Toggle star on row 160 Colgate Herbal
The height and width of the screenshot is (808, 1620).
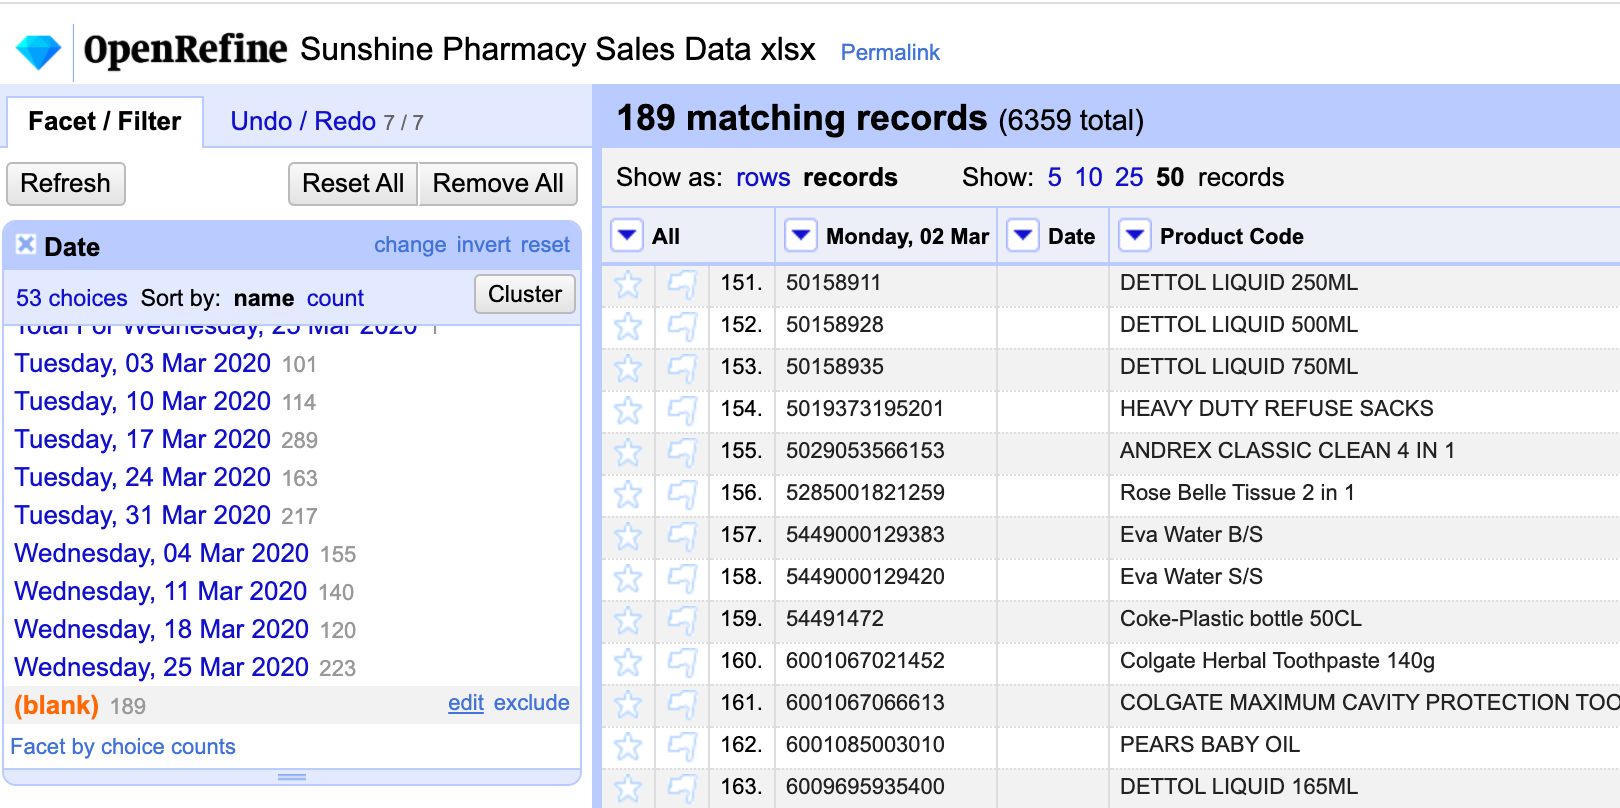pyautogui.click(x=628, y=662)
